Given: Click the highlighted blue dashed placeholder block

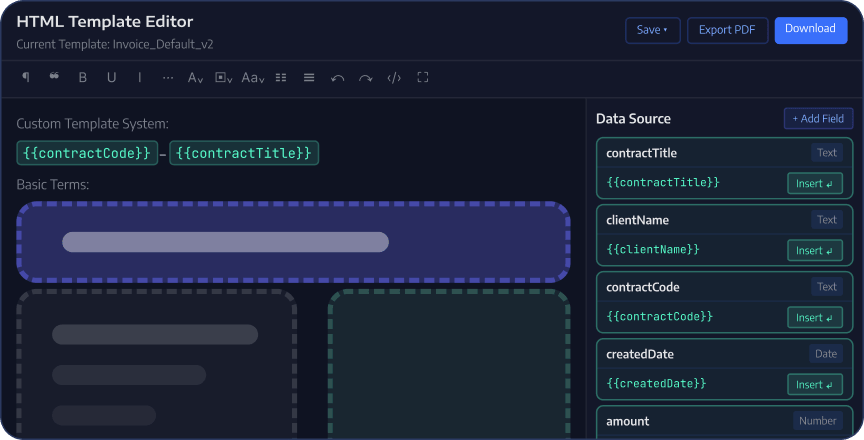Looking at the screenshot, I should coord(294,242).
